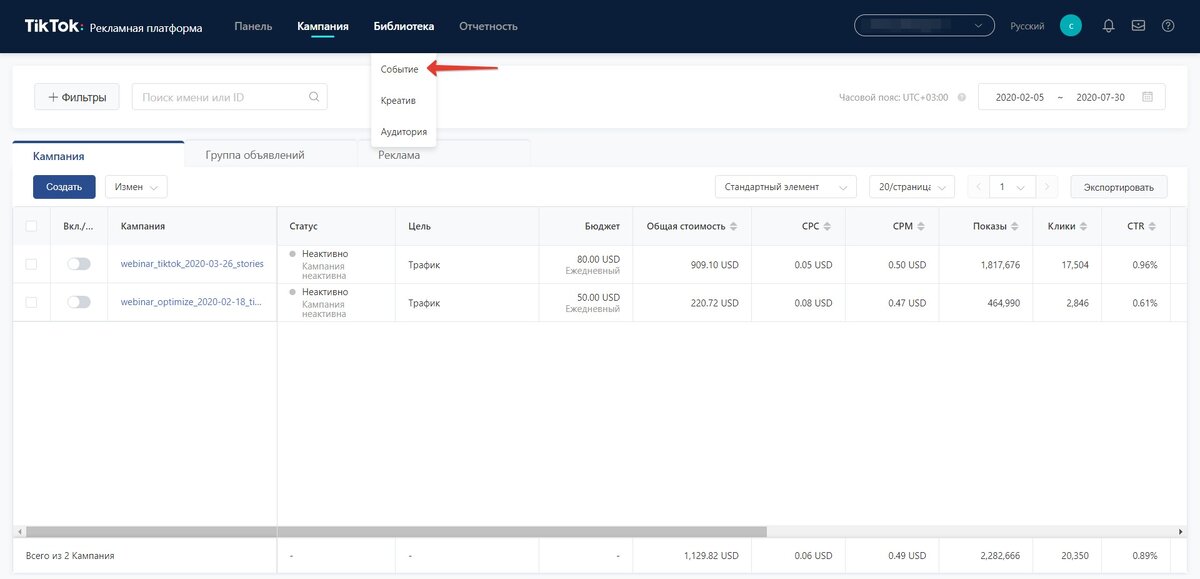
Task: Switch to the Группа объявлений tab
Action: tap(255, 155)
